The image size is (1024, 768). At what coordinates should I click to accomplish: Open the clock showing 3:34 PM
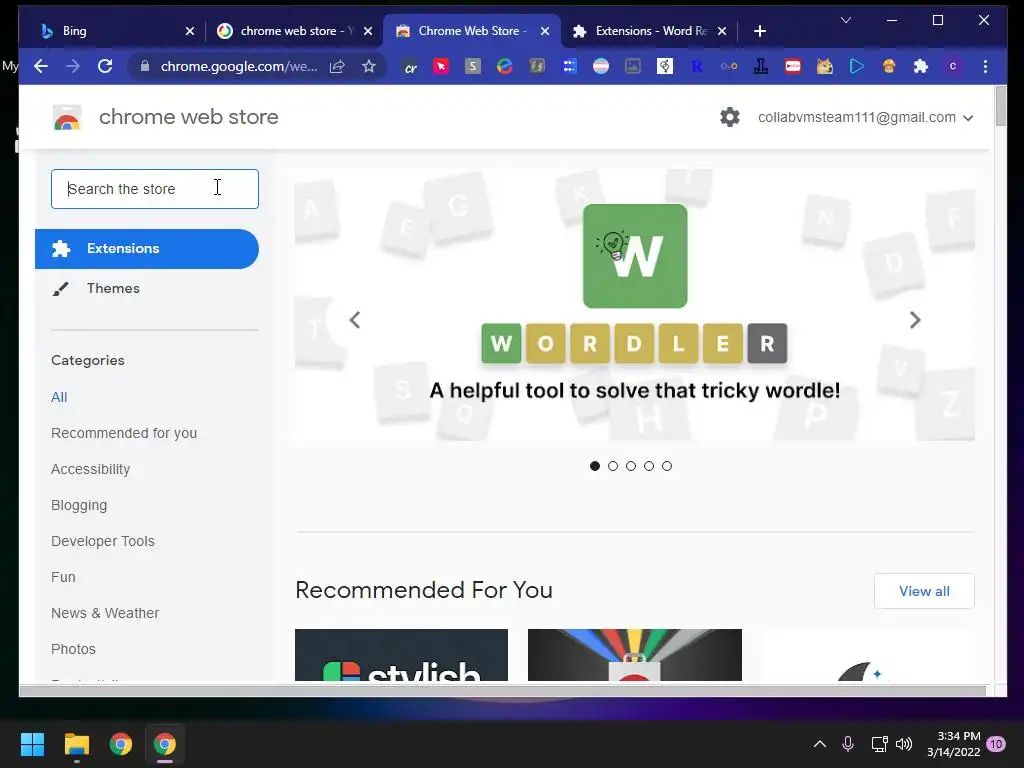[953, 744]
